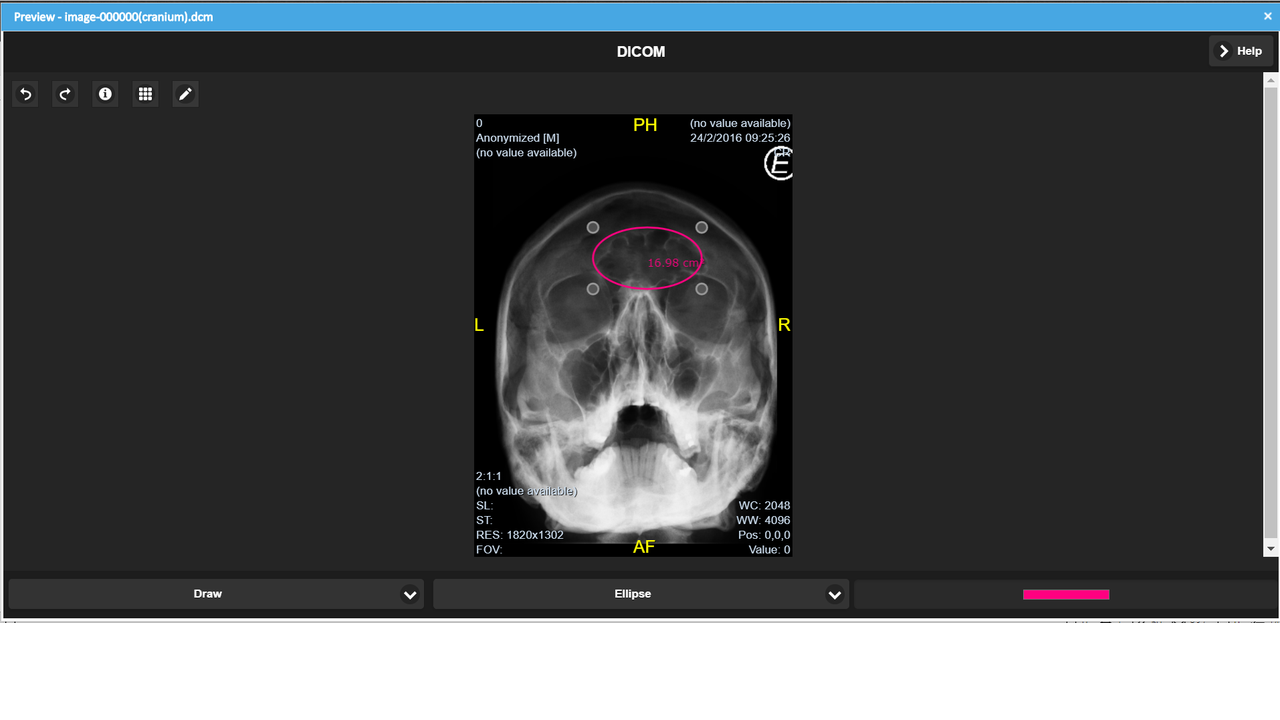Expand the Draw dropdown chevron arrow
Screen dimensions: 1280x720
pos(410,593)
